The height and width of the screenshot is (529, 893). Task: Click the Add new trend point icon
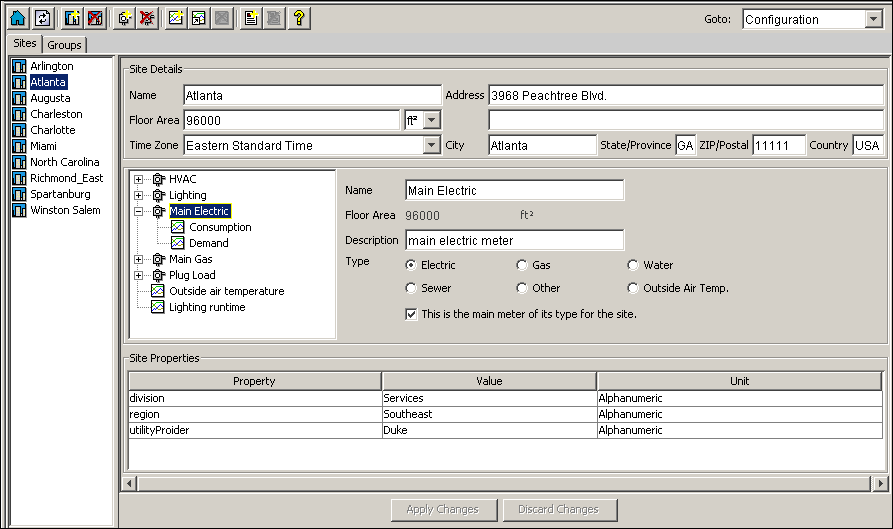tap(176, 18)
